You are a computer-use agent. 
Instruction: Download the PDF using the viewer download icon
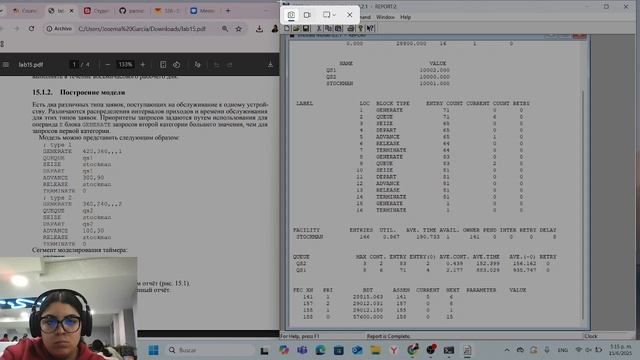pyautogui.click(x=270, y=64)
